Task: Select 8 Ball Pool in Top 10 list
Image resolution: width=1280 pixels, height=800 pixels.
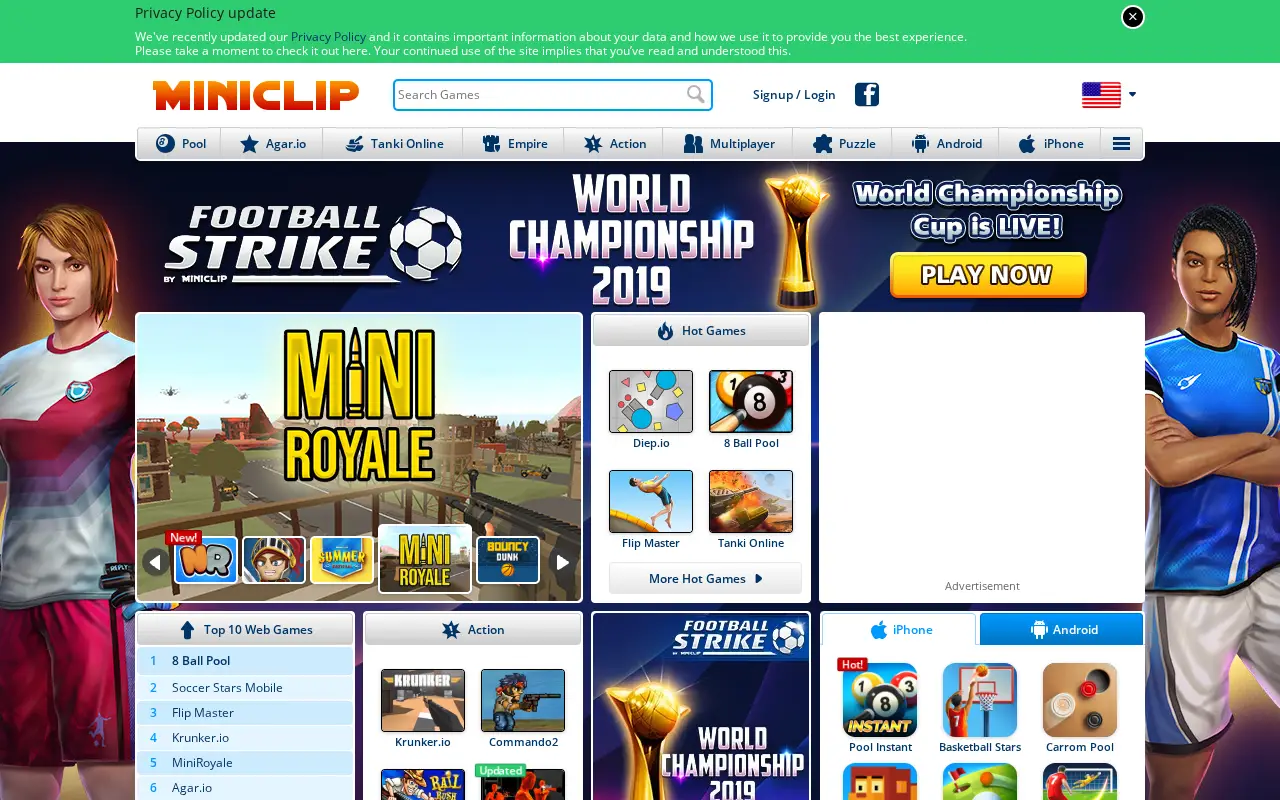Action: point(245,660)
